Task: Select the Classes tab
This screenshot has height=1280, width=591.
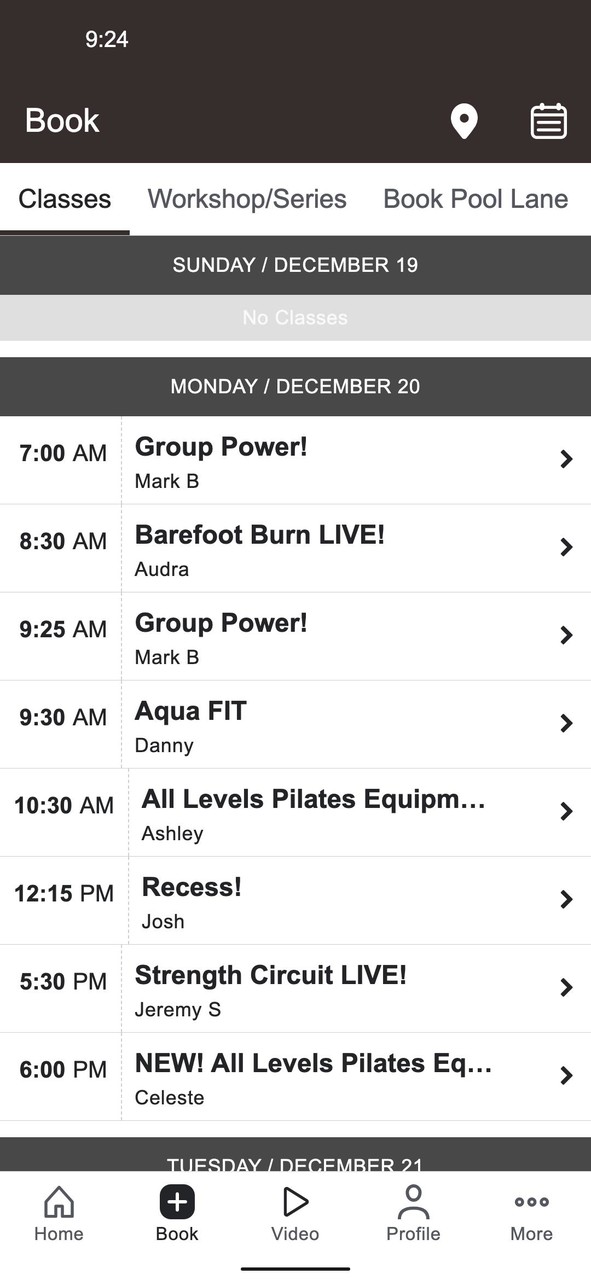Action: tap(65, 199)
